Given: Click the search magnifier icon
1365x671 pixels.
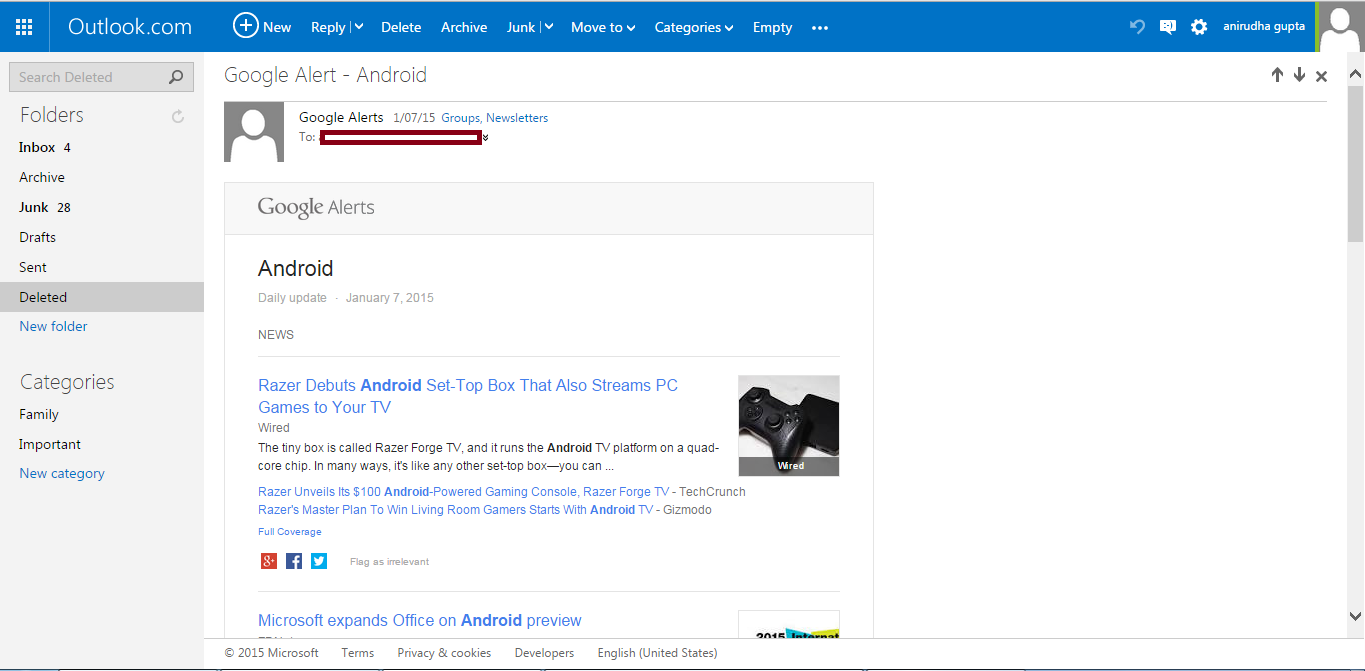Looking at the screenshot, I should (x=176, y=77).
